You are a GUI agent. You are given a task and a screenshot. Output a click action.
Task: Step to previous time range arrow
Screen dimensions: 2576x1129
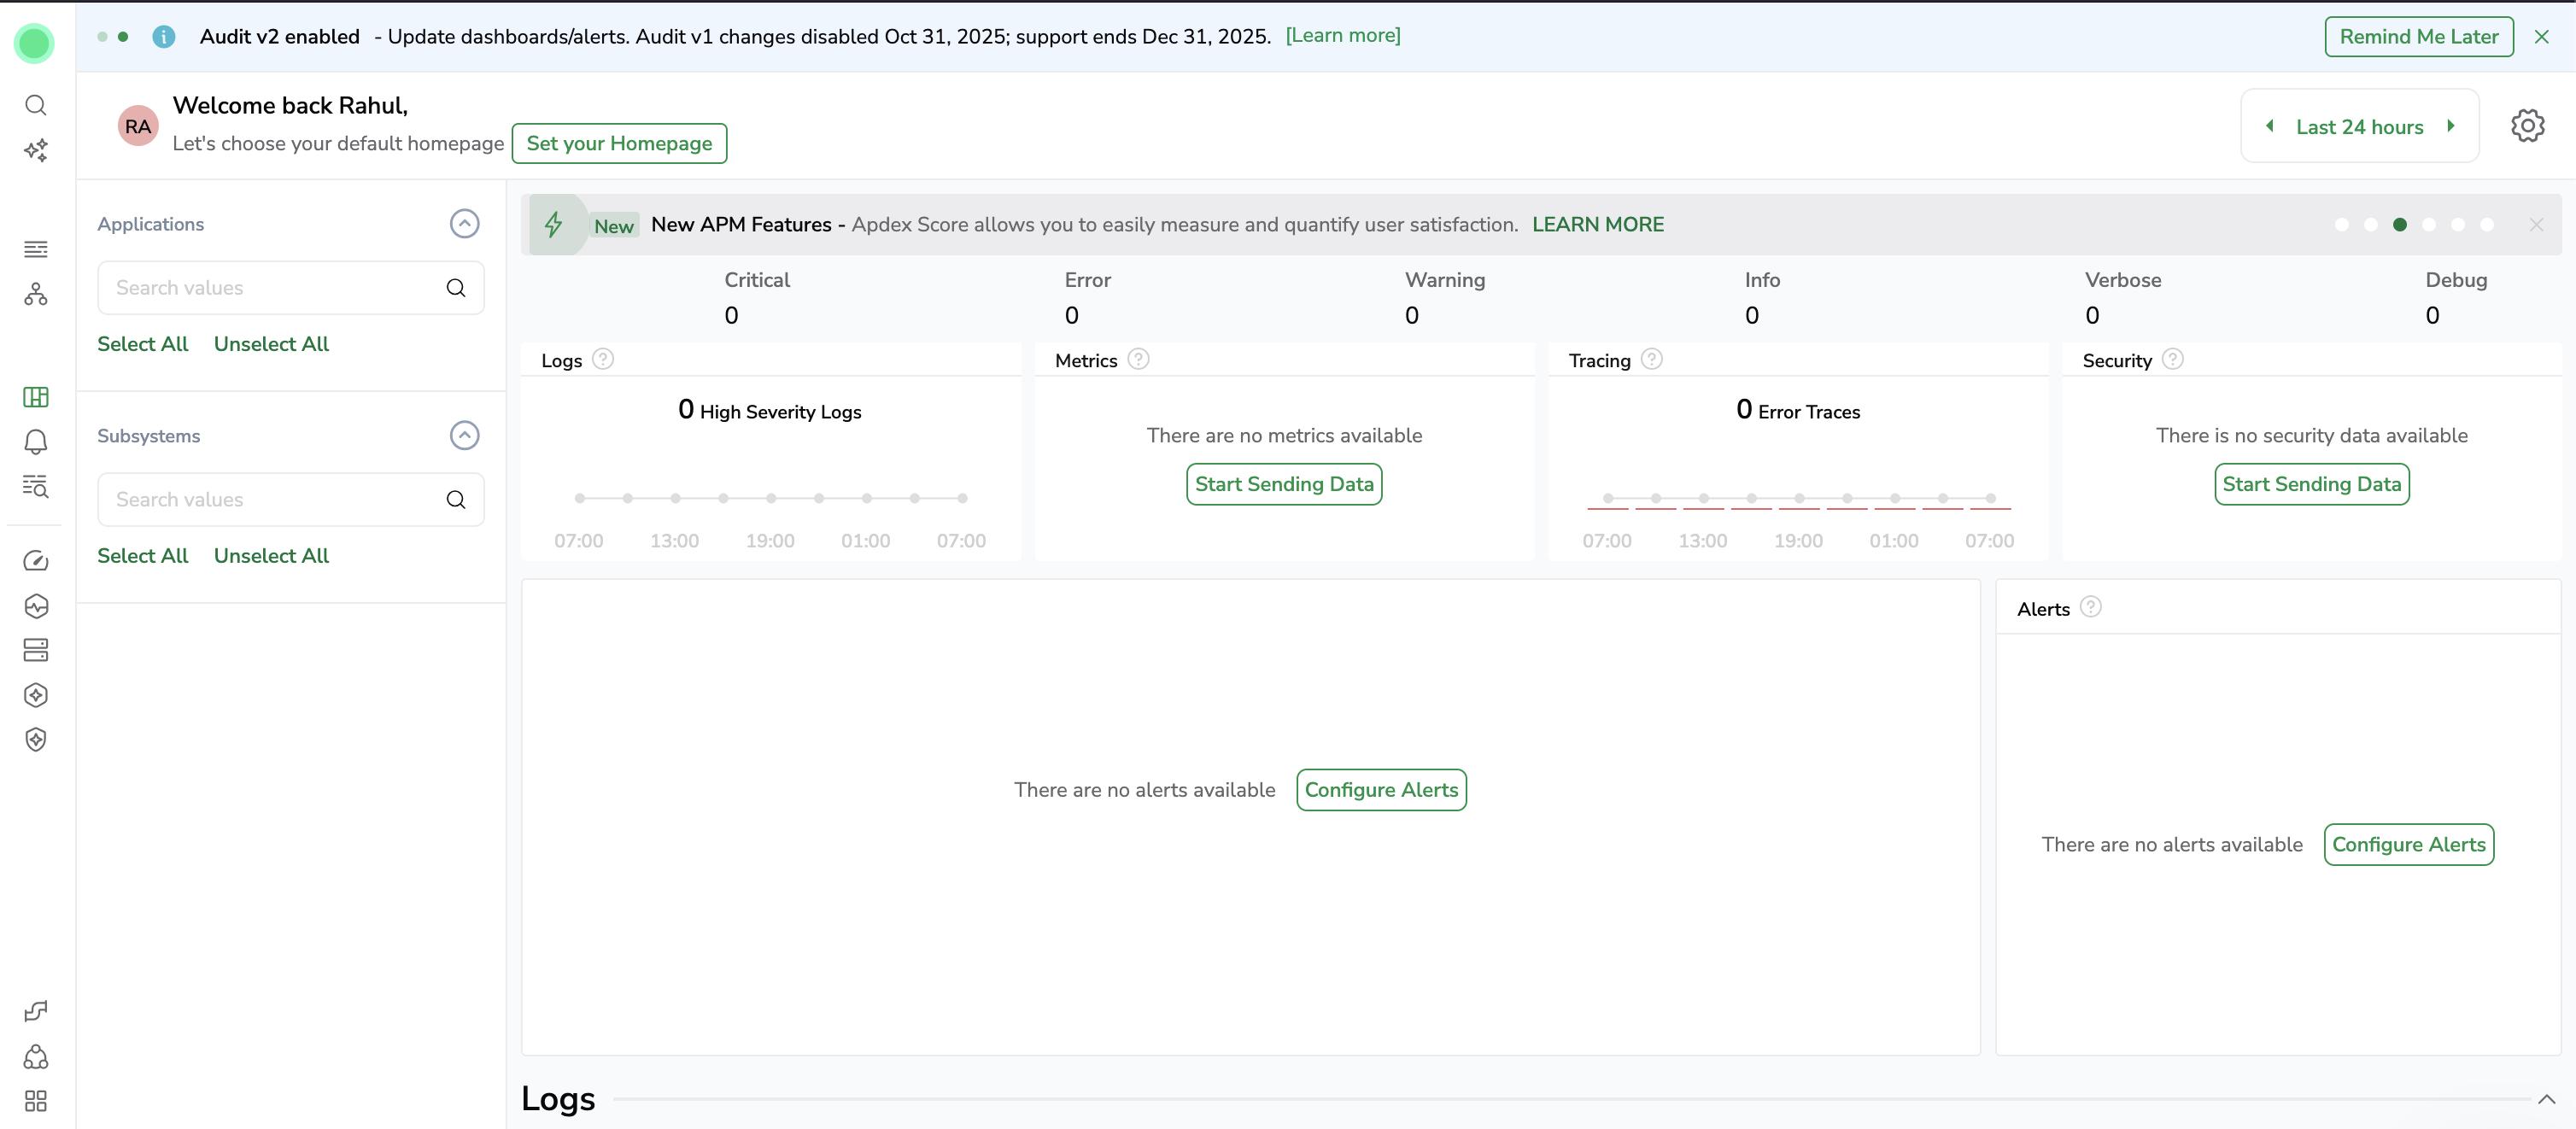point(2270,126)
